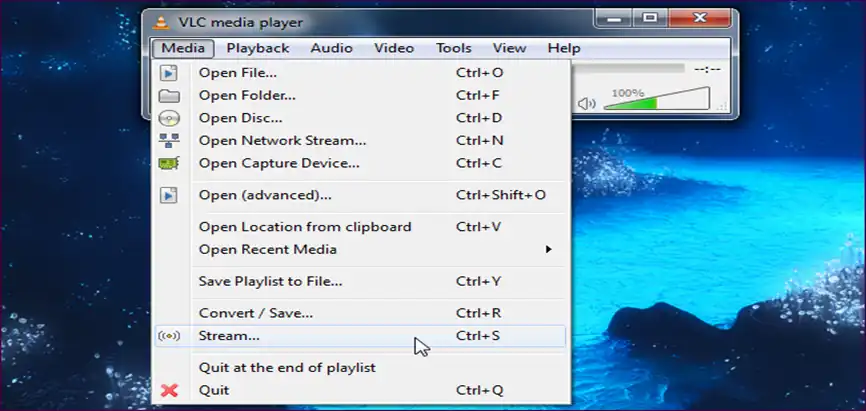Click the capture card icon beside Open Capture Device
The height and width of the screenshot is (411, 866).
point(169,164)
